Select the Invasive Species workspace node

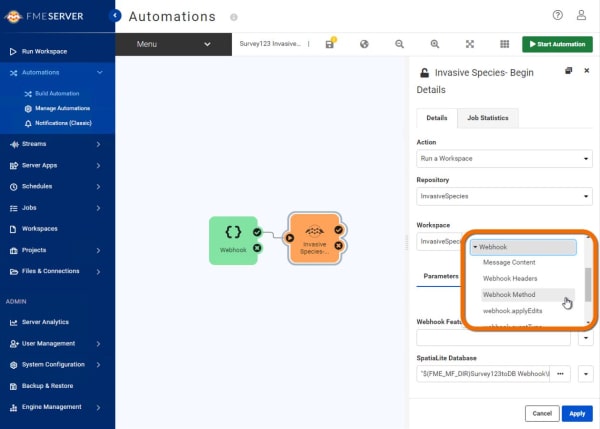[314, 239]
